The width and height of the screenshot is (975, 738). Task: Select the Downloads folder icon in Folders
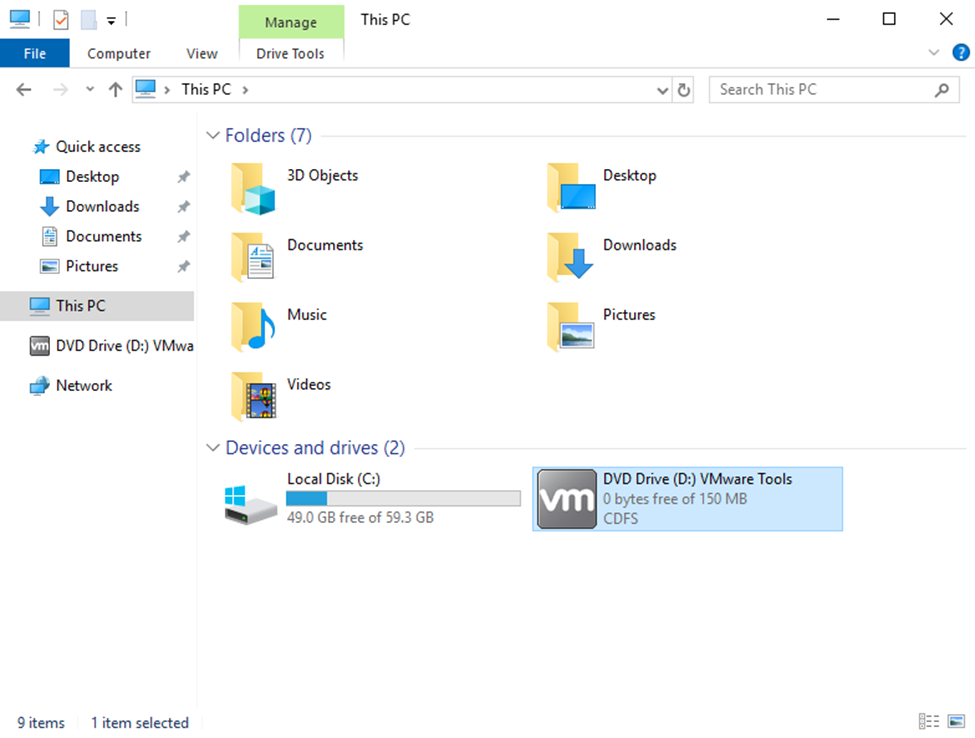tap(570, 257)
